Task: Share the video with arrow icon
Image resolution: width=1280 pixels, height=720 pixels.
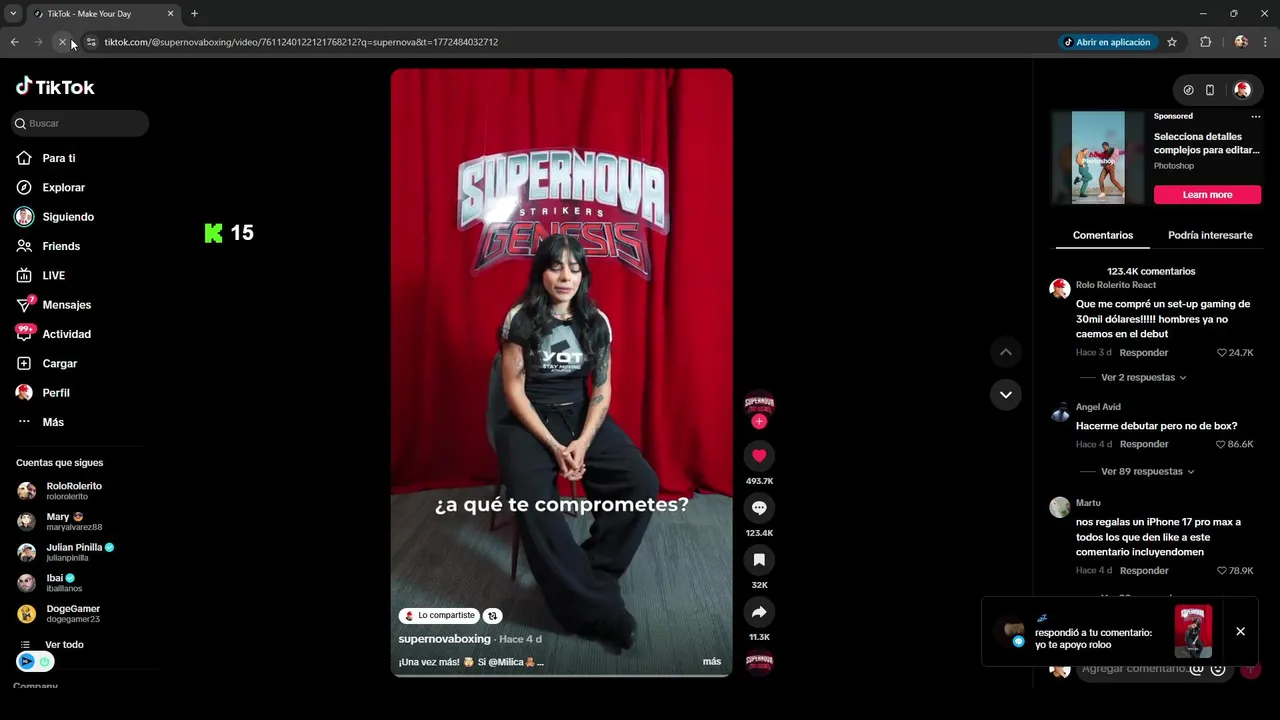Action: click(759, 612)
